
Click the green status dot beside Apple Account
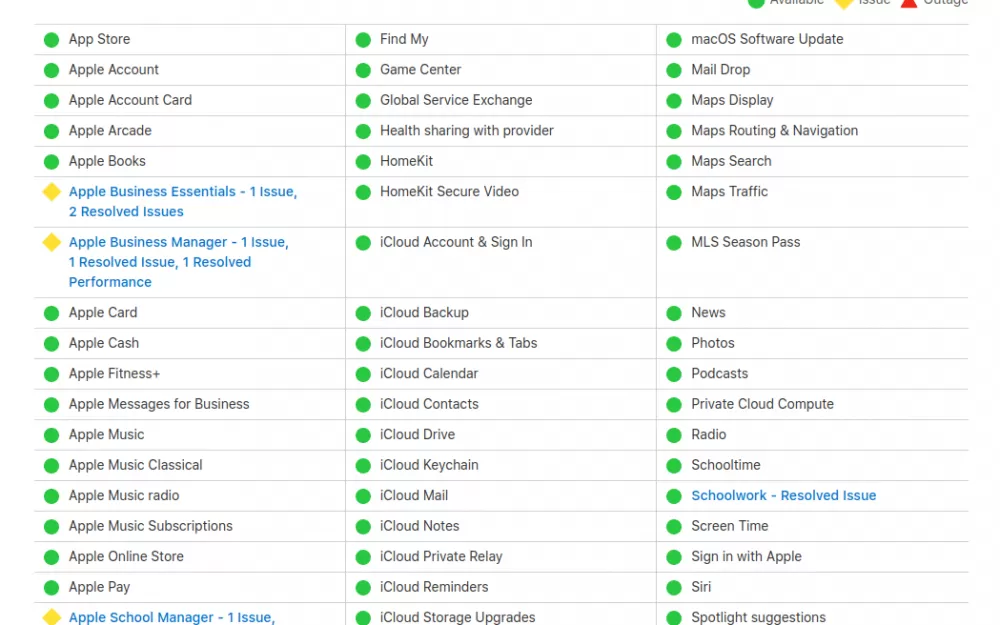(x=52, y=70)
